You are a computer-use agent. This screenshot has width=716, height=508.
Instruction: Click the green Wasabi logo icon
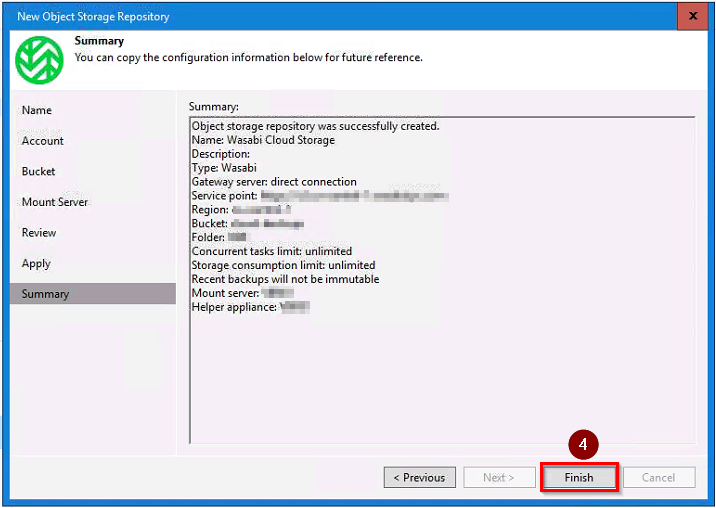(x=39, y=60)
